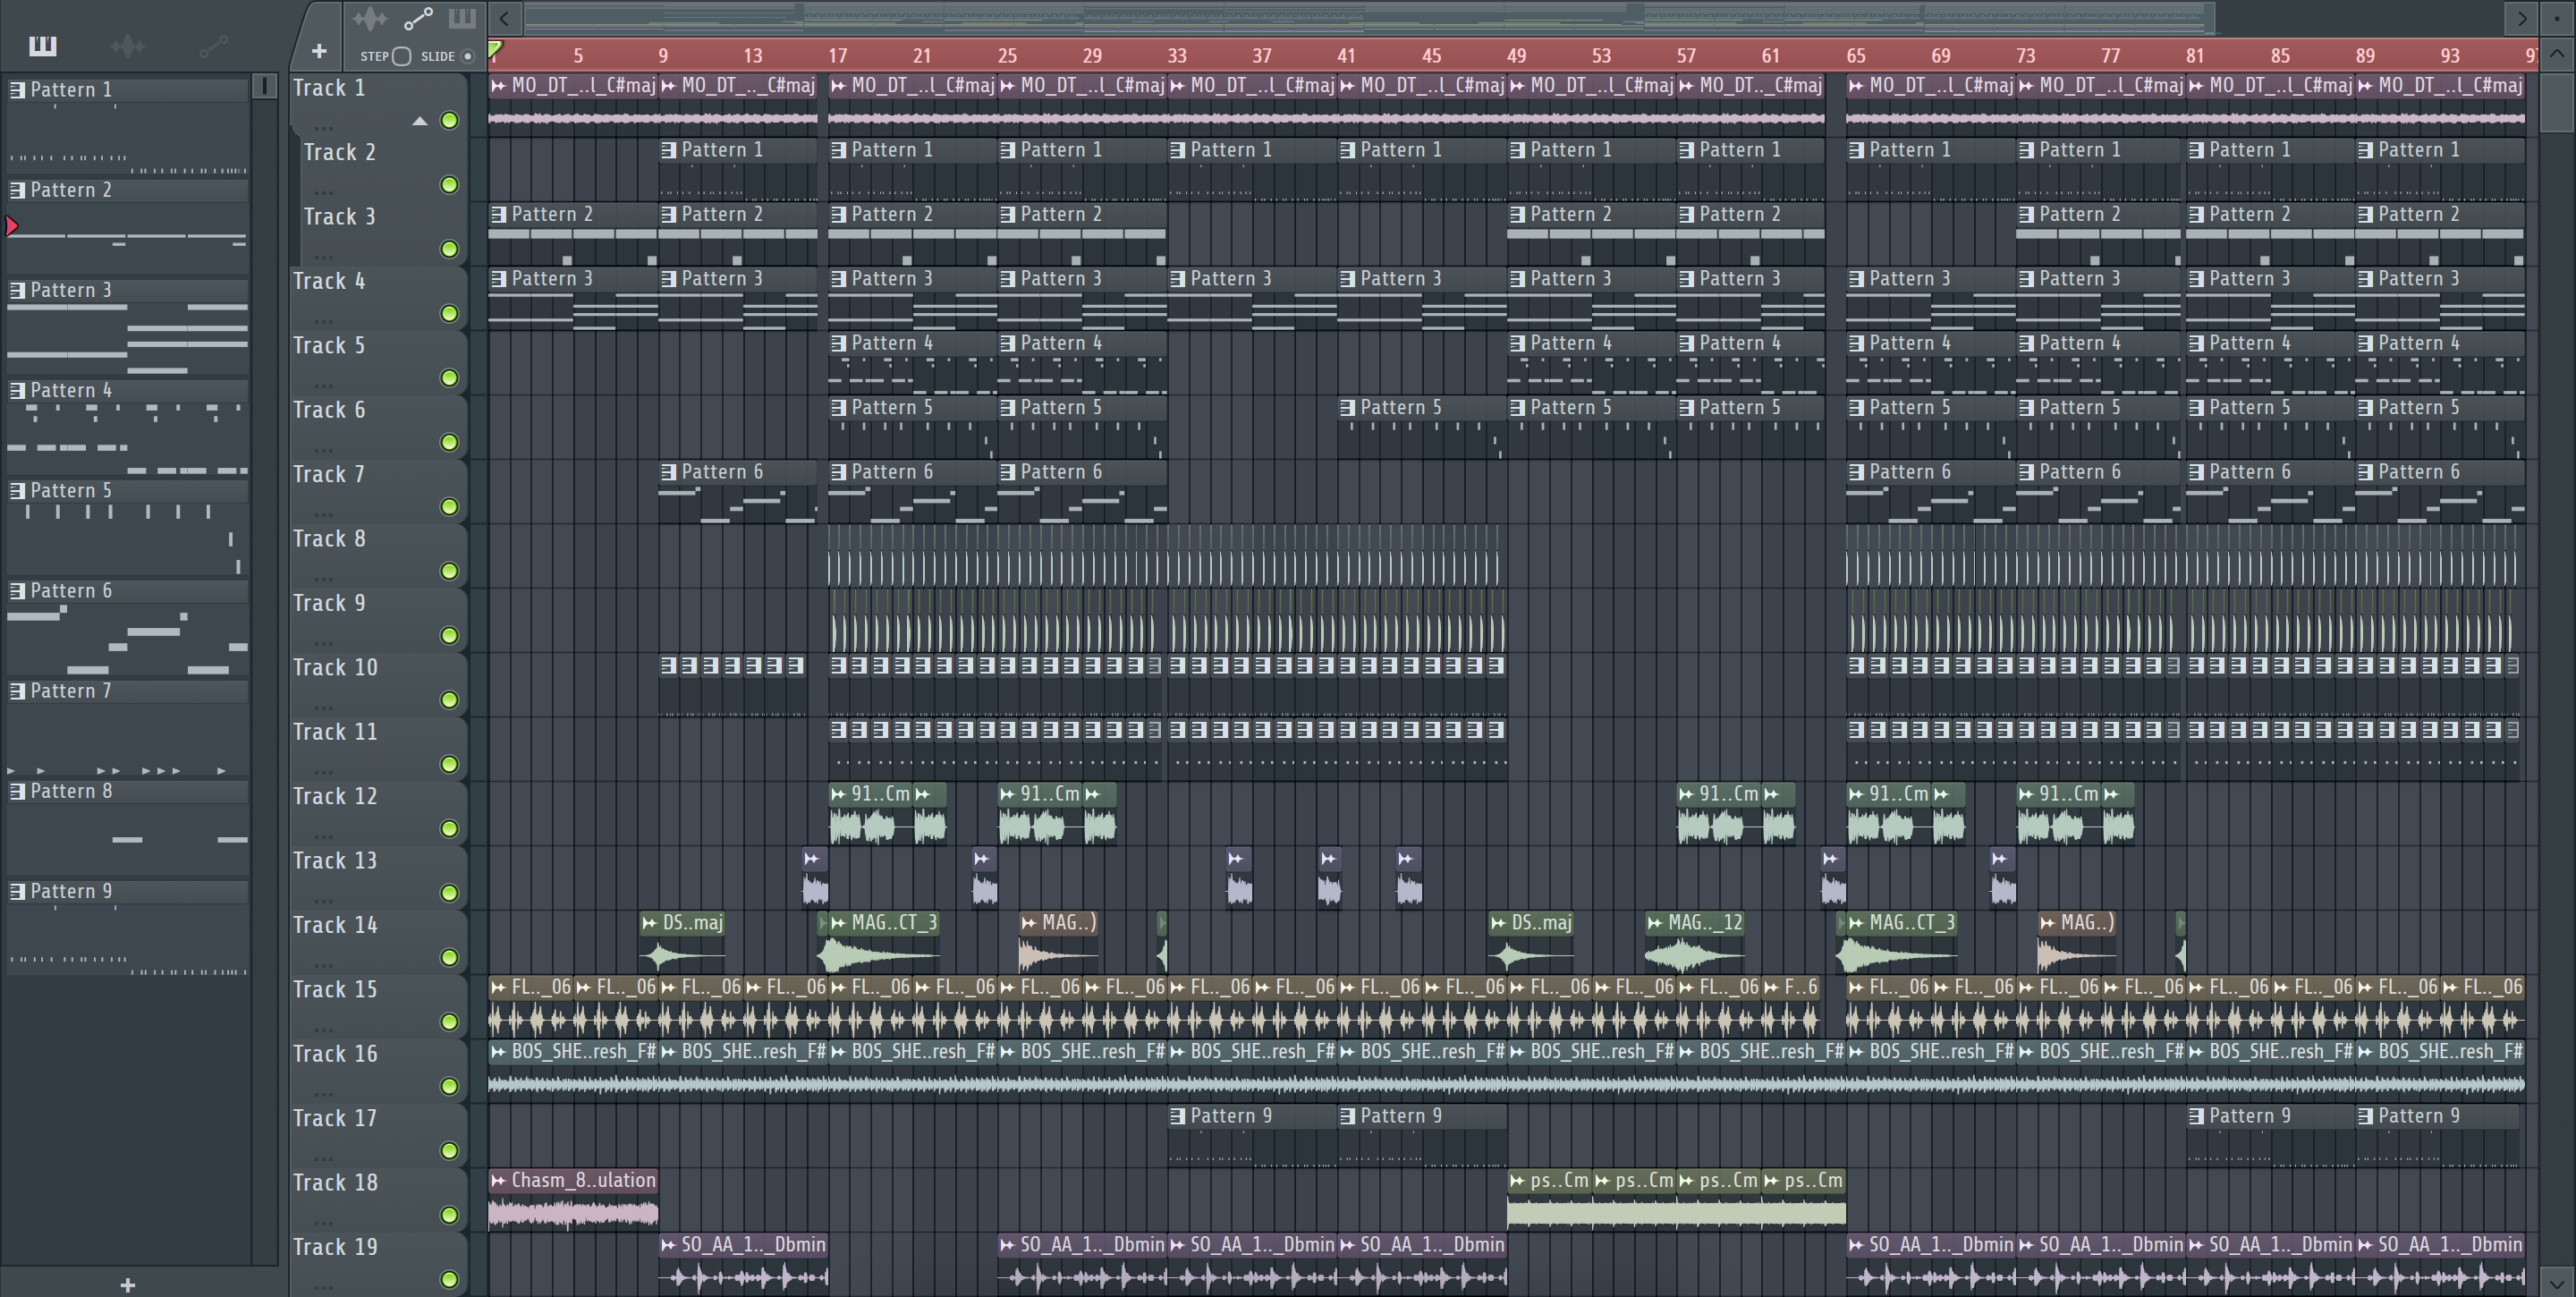Mute Track 8 using its green LED
The image size is (2576, 1297).
450,571
